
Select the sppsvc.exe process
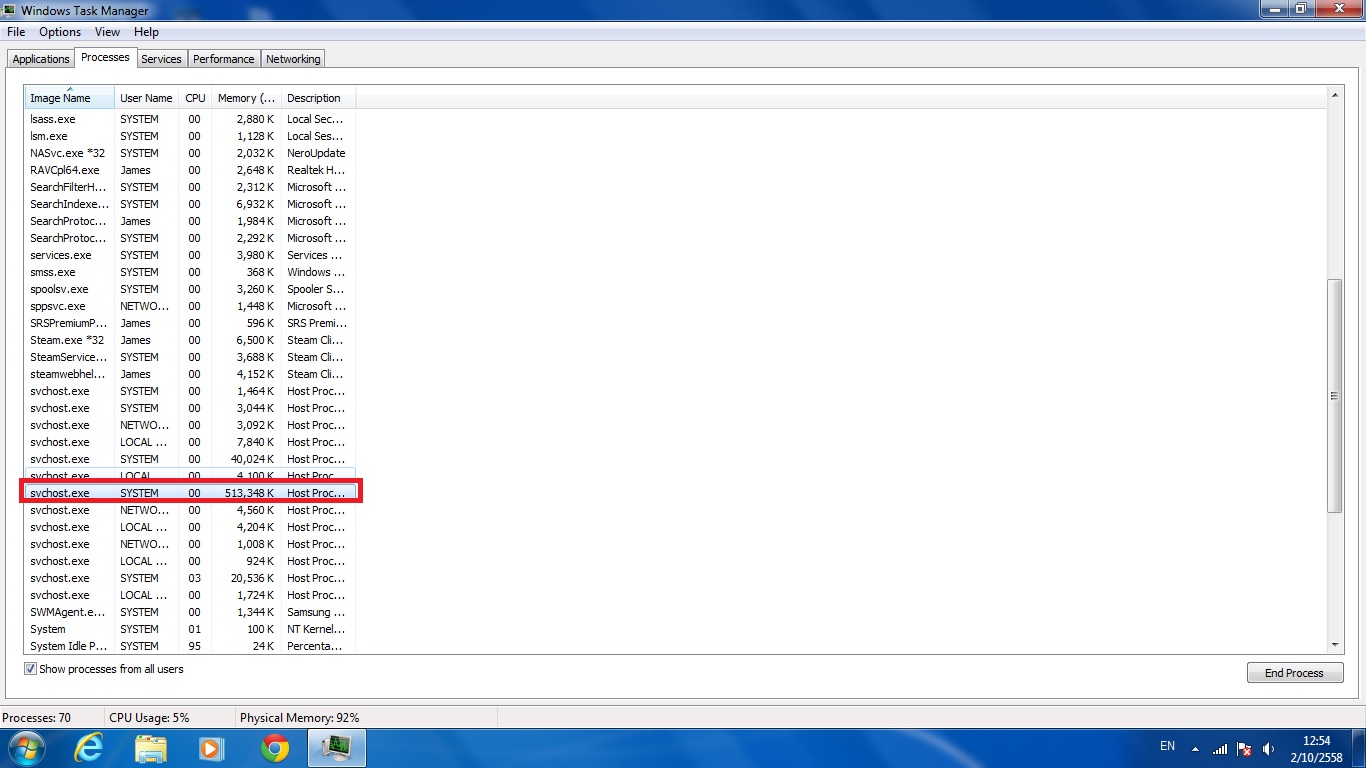(190, 306)
